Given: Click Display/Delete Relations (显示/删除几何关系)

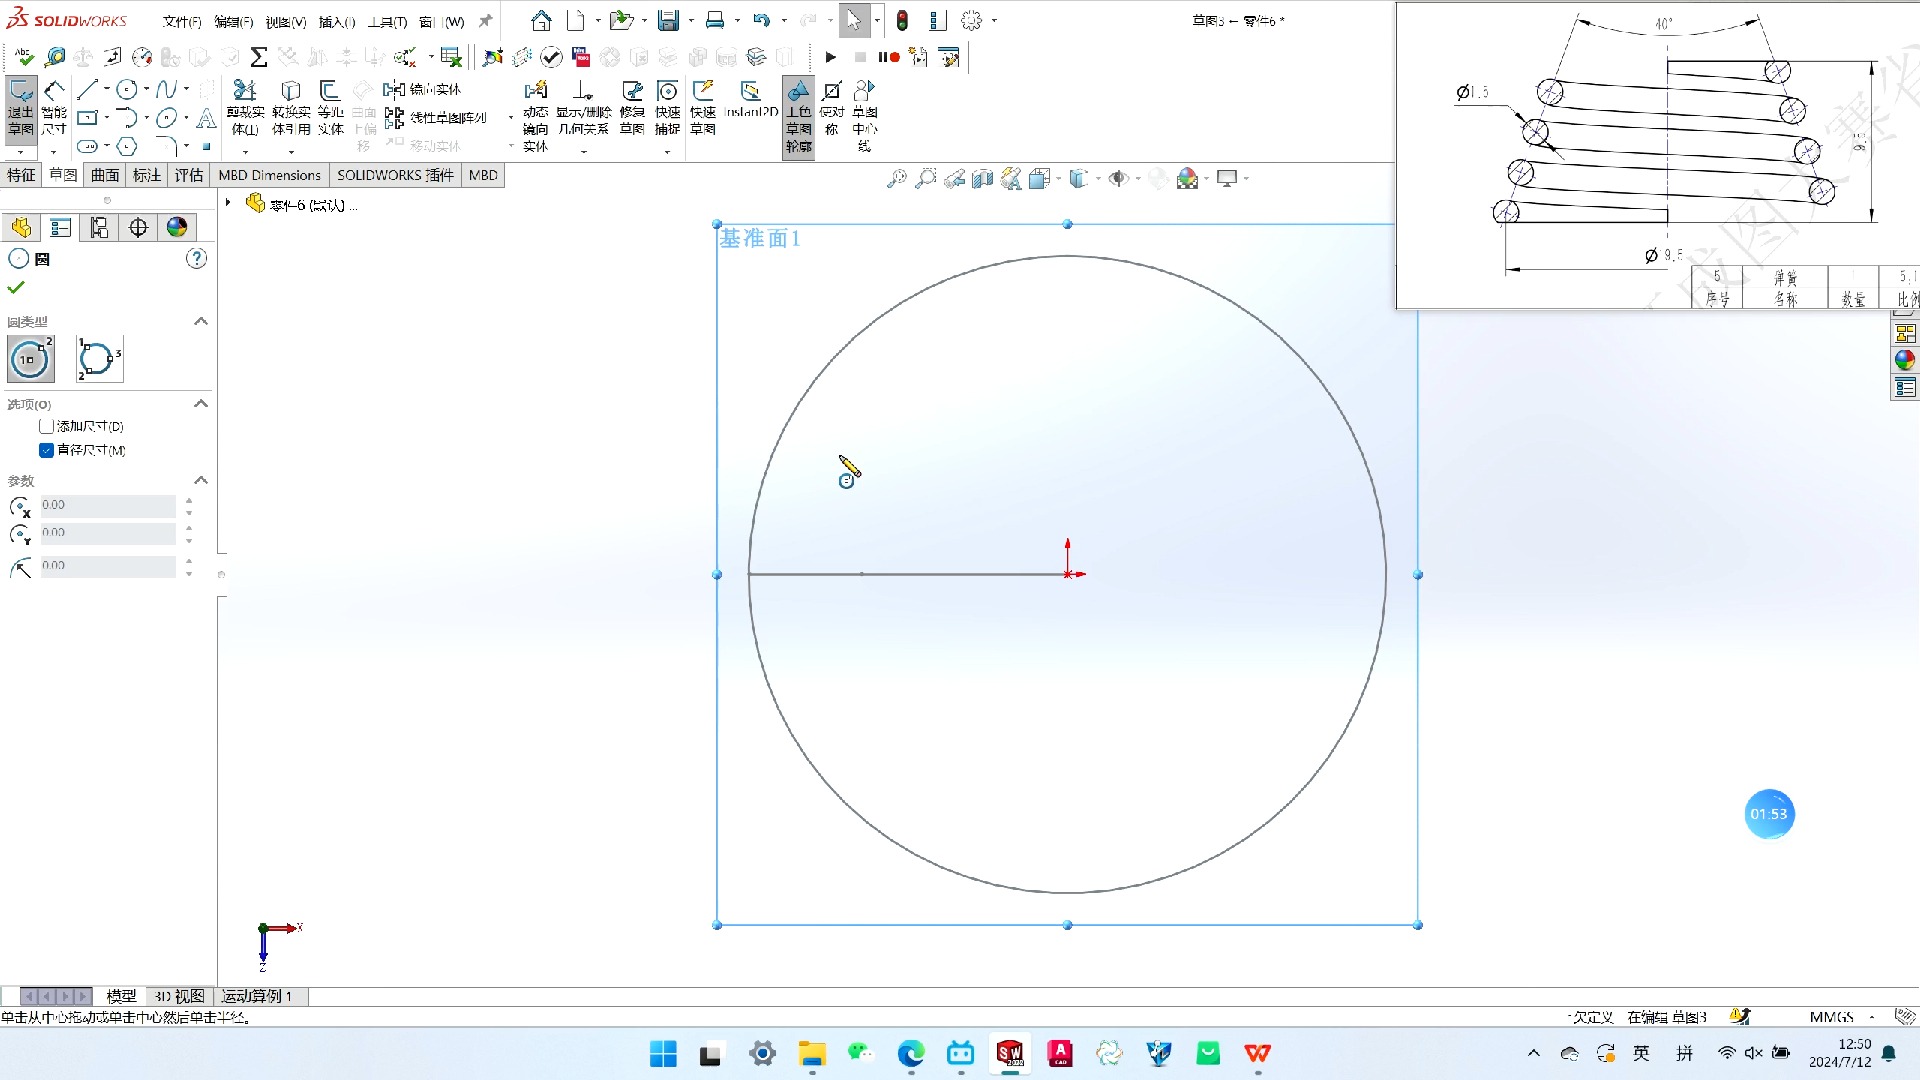Looking at the screenshot, I should click(584, 107).
